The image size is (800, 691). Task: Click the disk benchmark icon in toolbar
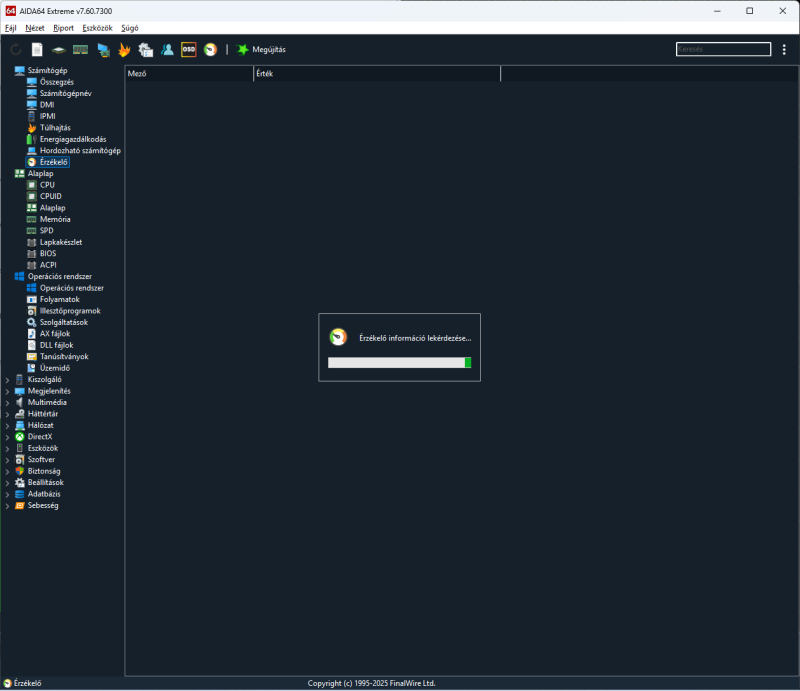59,50
